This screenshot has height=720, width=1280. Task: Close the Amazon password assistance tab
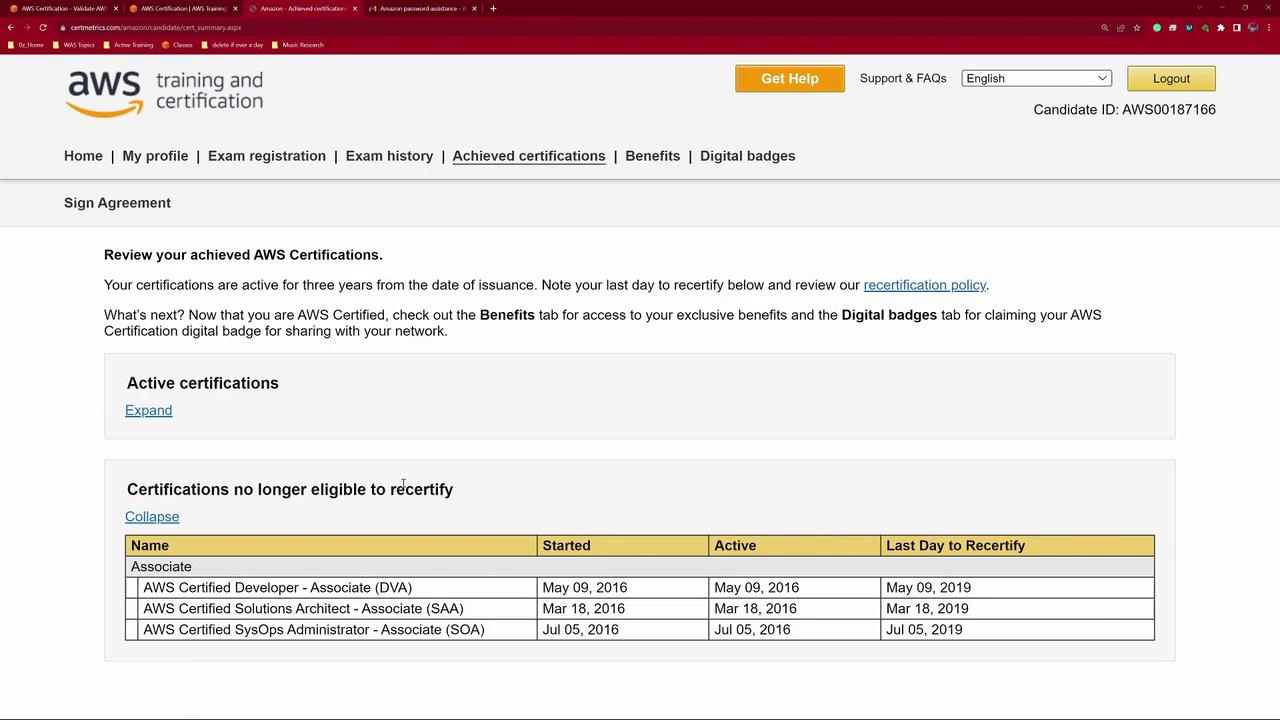tap(474, 9)
